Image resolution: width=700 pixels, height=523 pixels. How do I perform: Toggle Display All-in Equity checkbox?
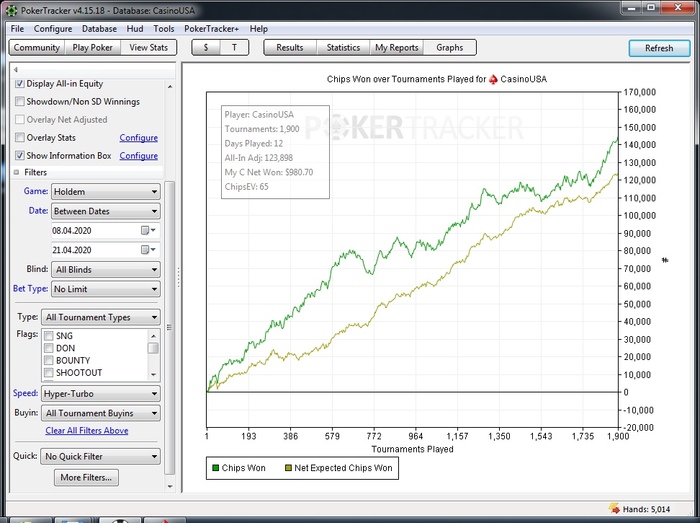pos(20,83)
